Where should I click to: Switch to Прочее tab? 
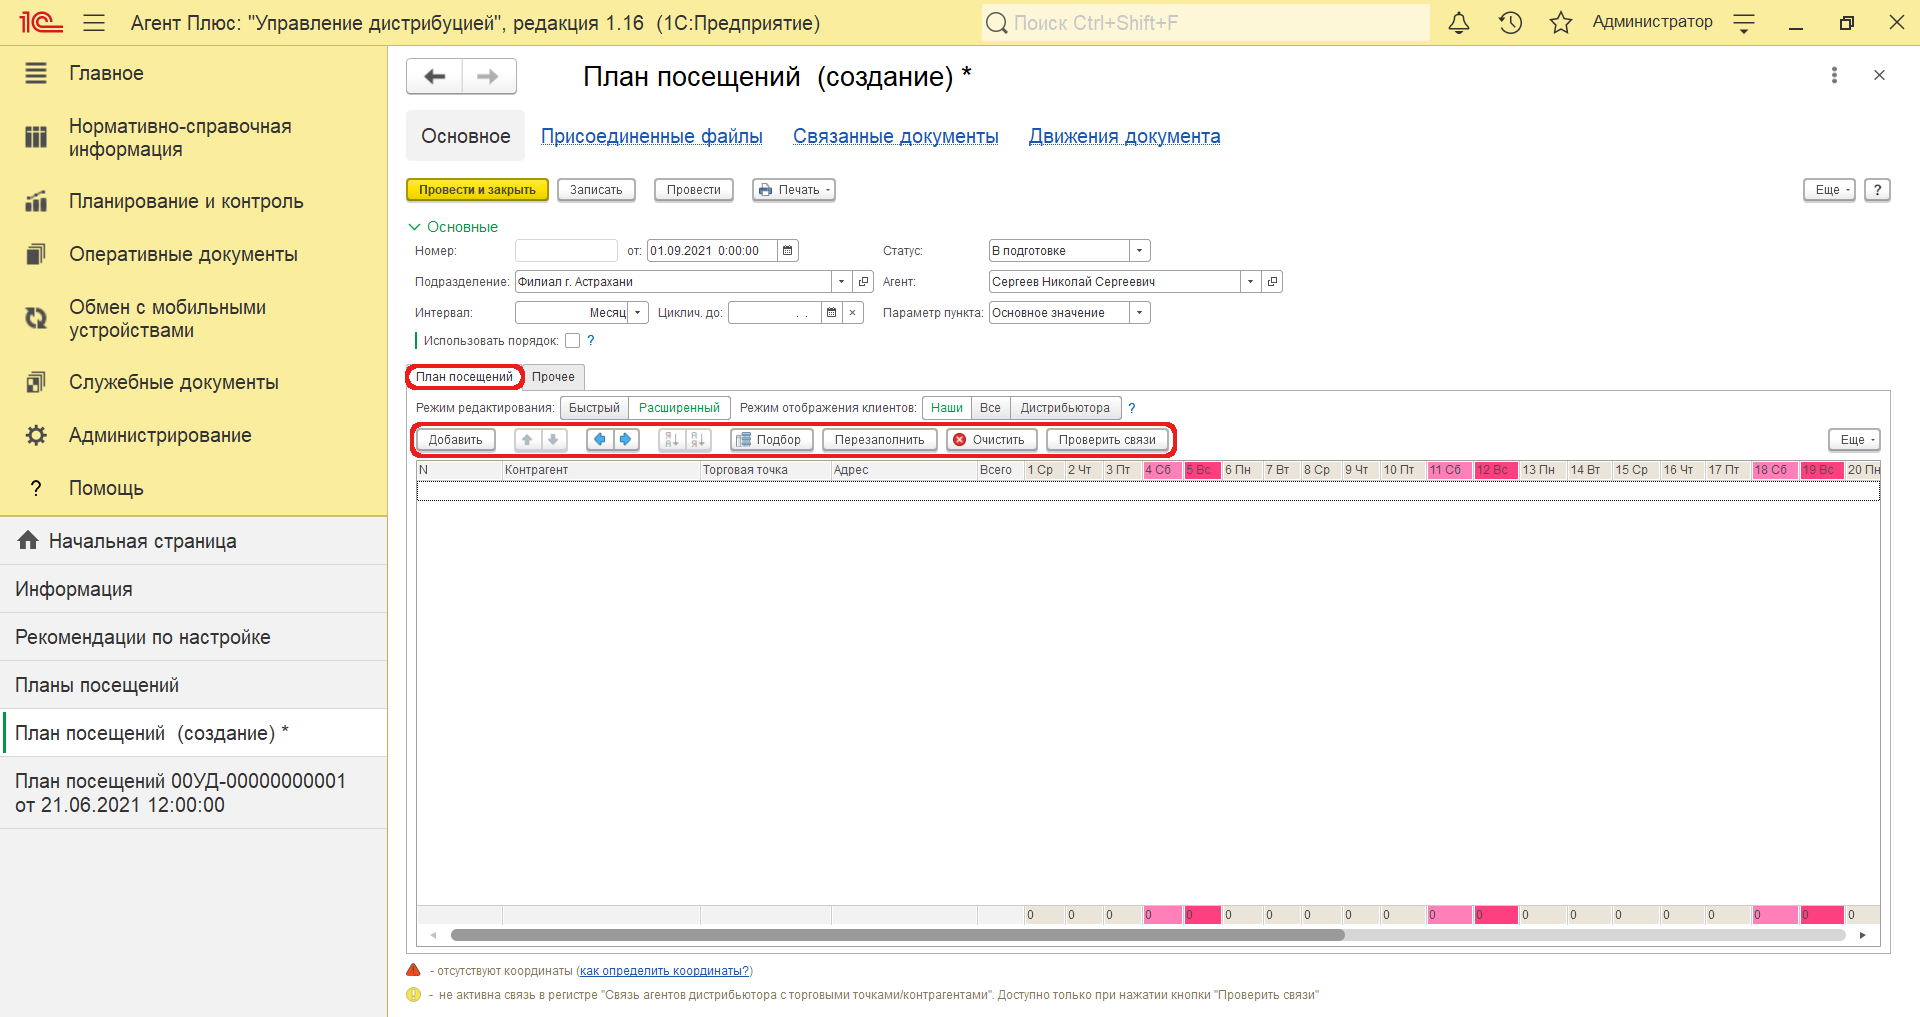click(553, 377)
